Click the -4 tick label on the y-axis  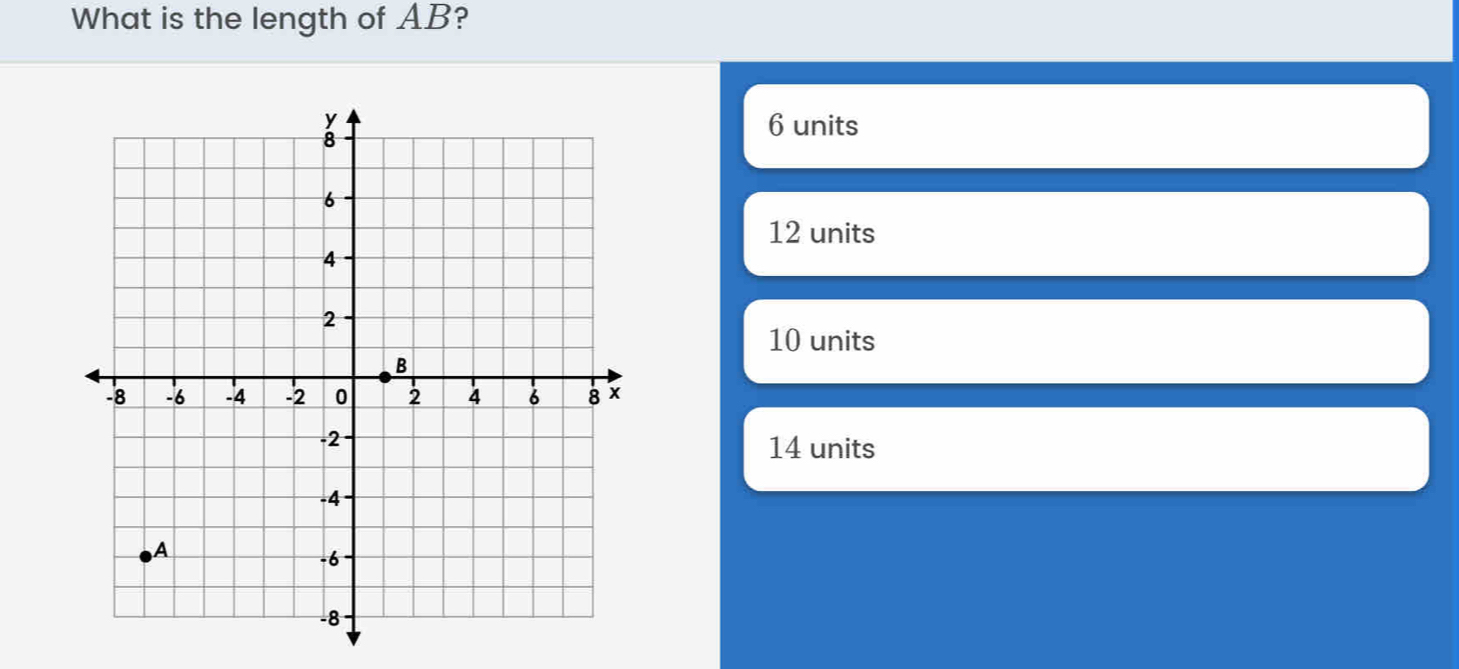point(323,497)
